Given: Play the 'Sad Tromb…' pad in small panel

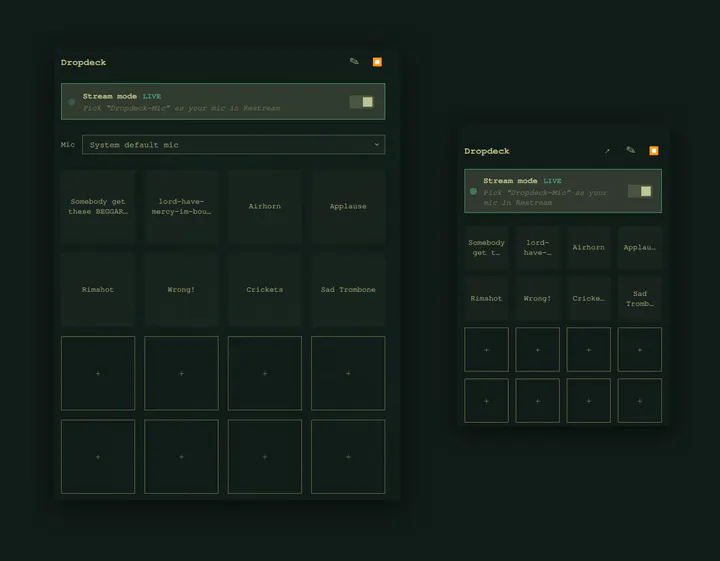Looking at the screenshot, I should (x=640, y=298).
